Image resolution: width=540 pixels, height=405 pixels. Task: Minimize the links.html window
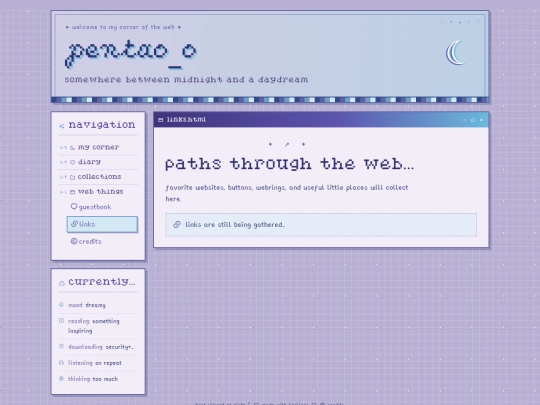coord(464,120)
